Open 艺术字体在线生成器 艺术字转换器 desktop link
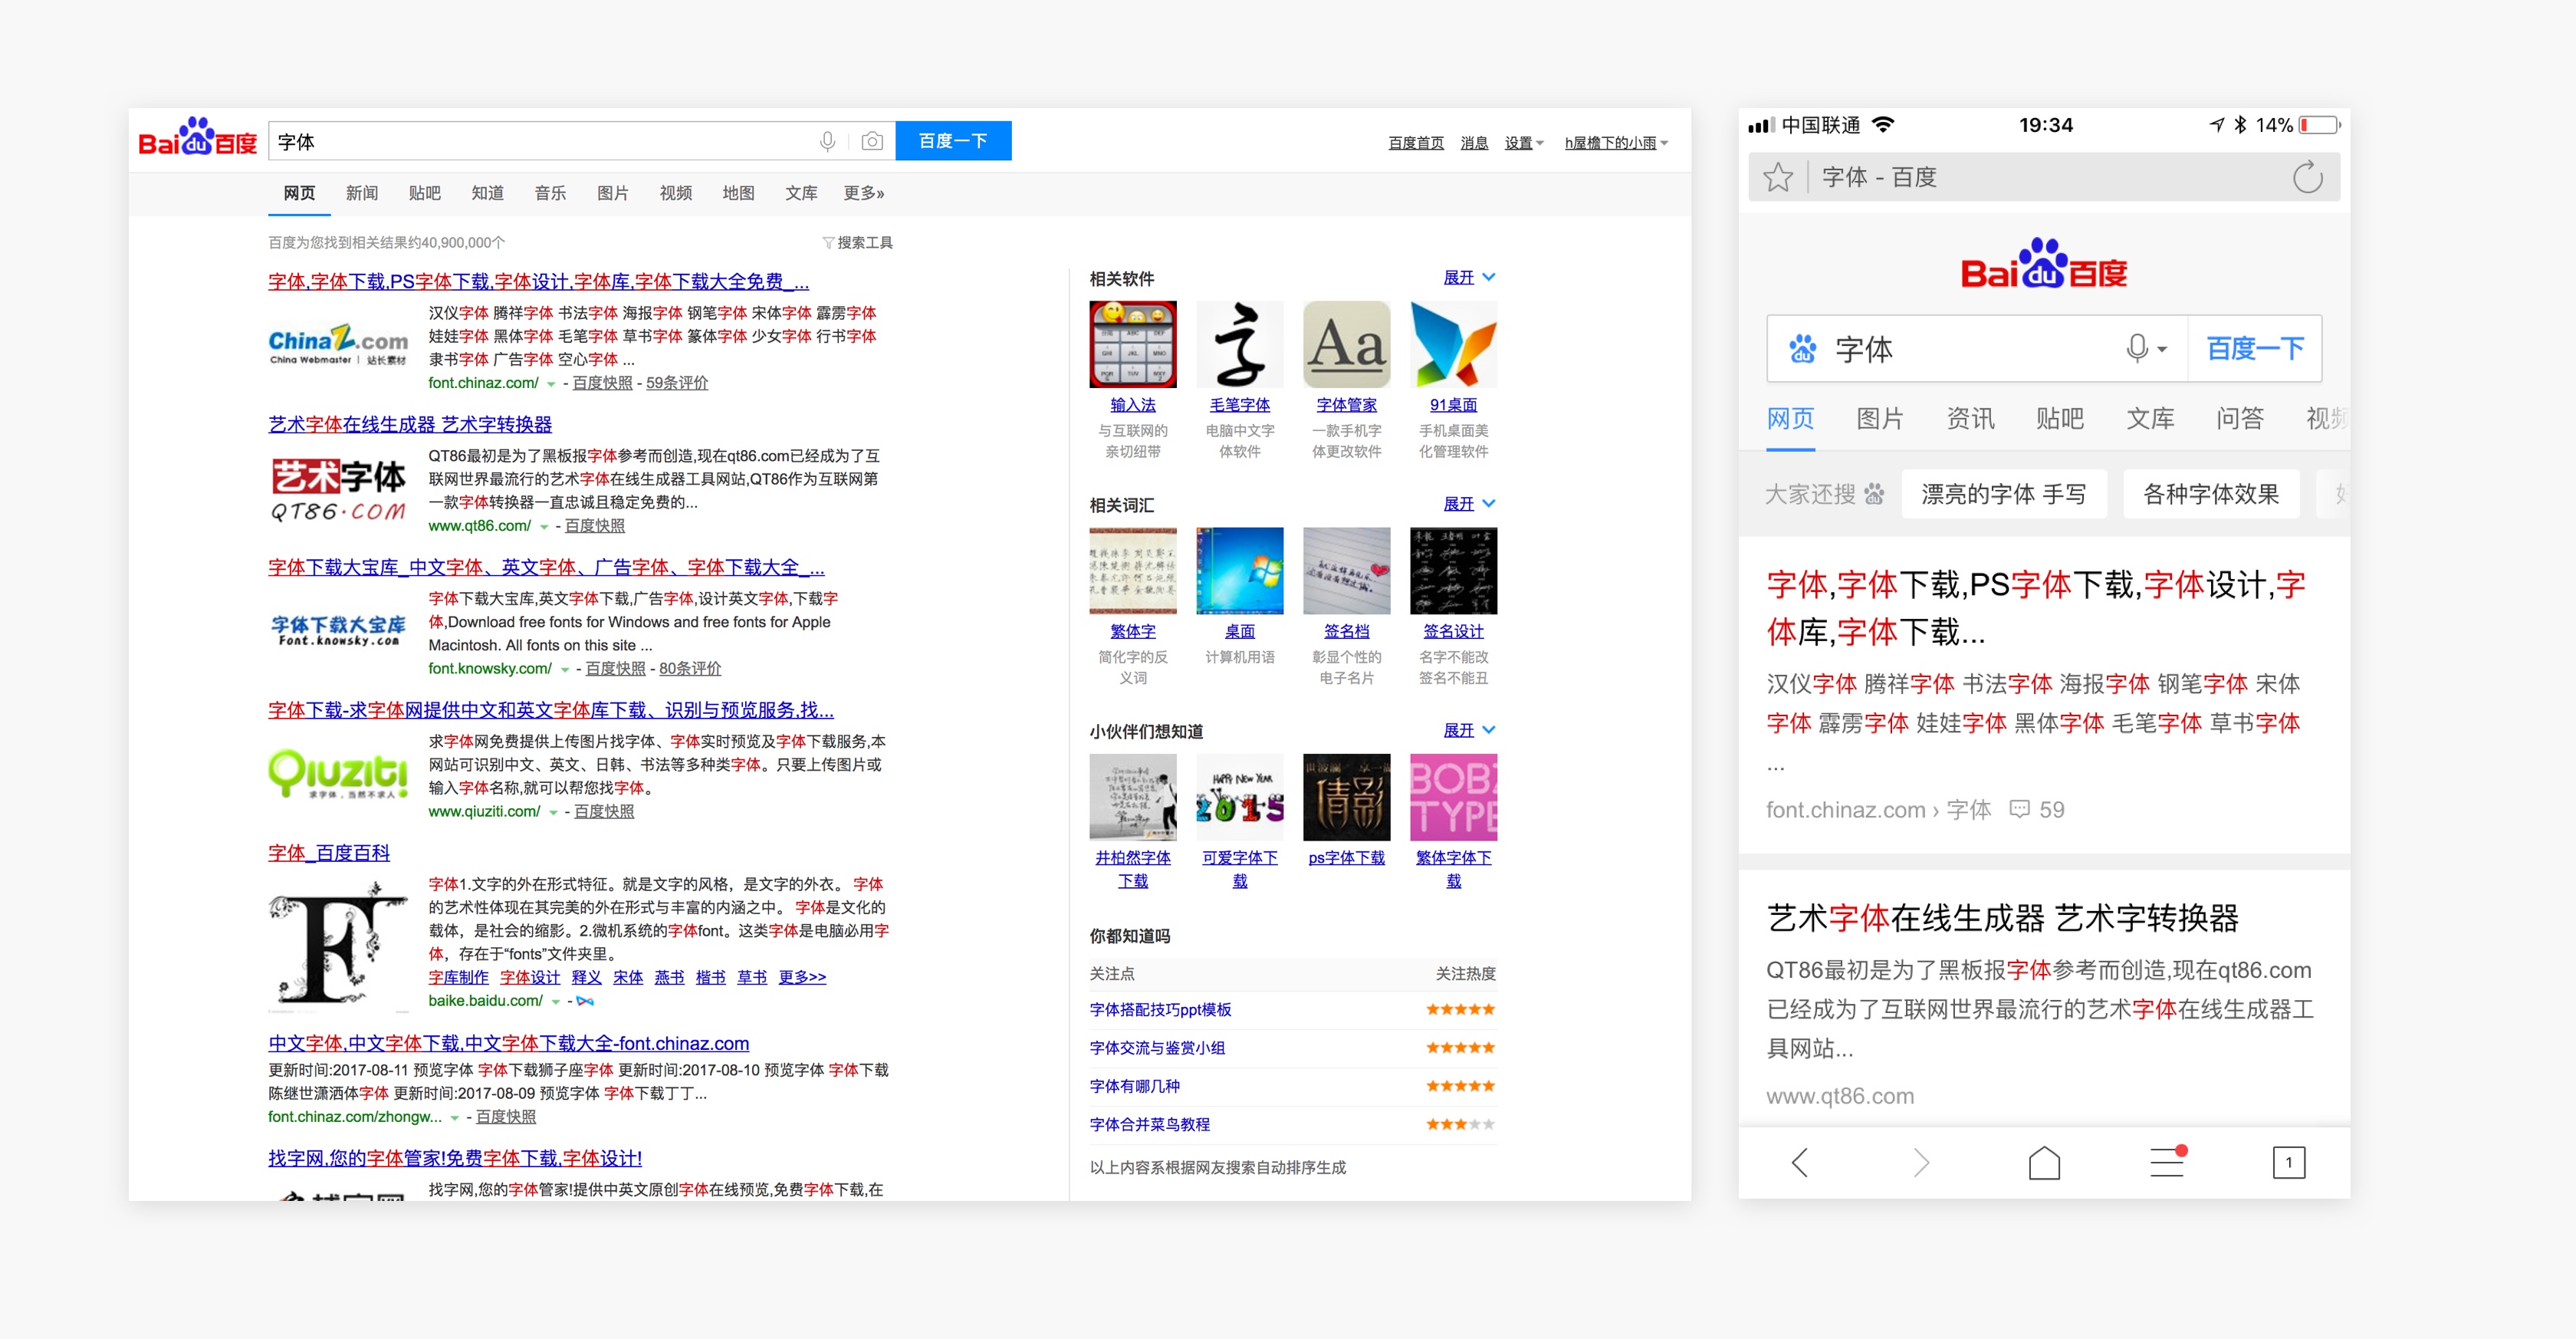 coord(410,424)
